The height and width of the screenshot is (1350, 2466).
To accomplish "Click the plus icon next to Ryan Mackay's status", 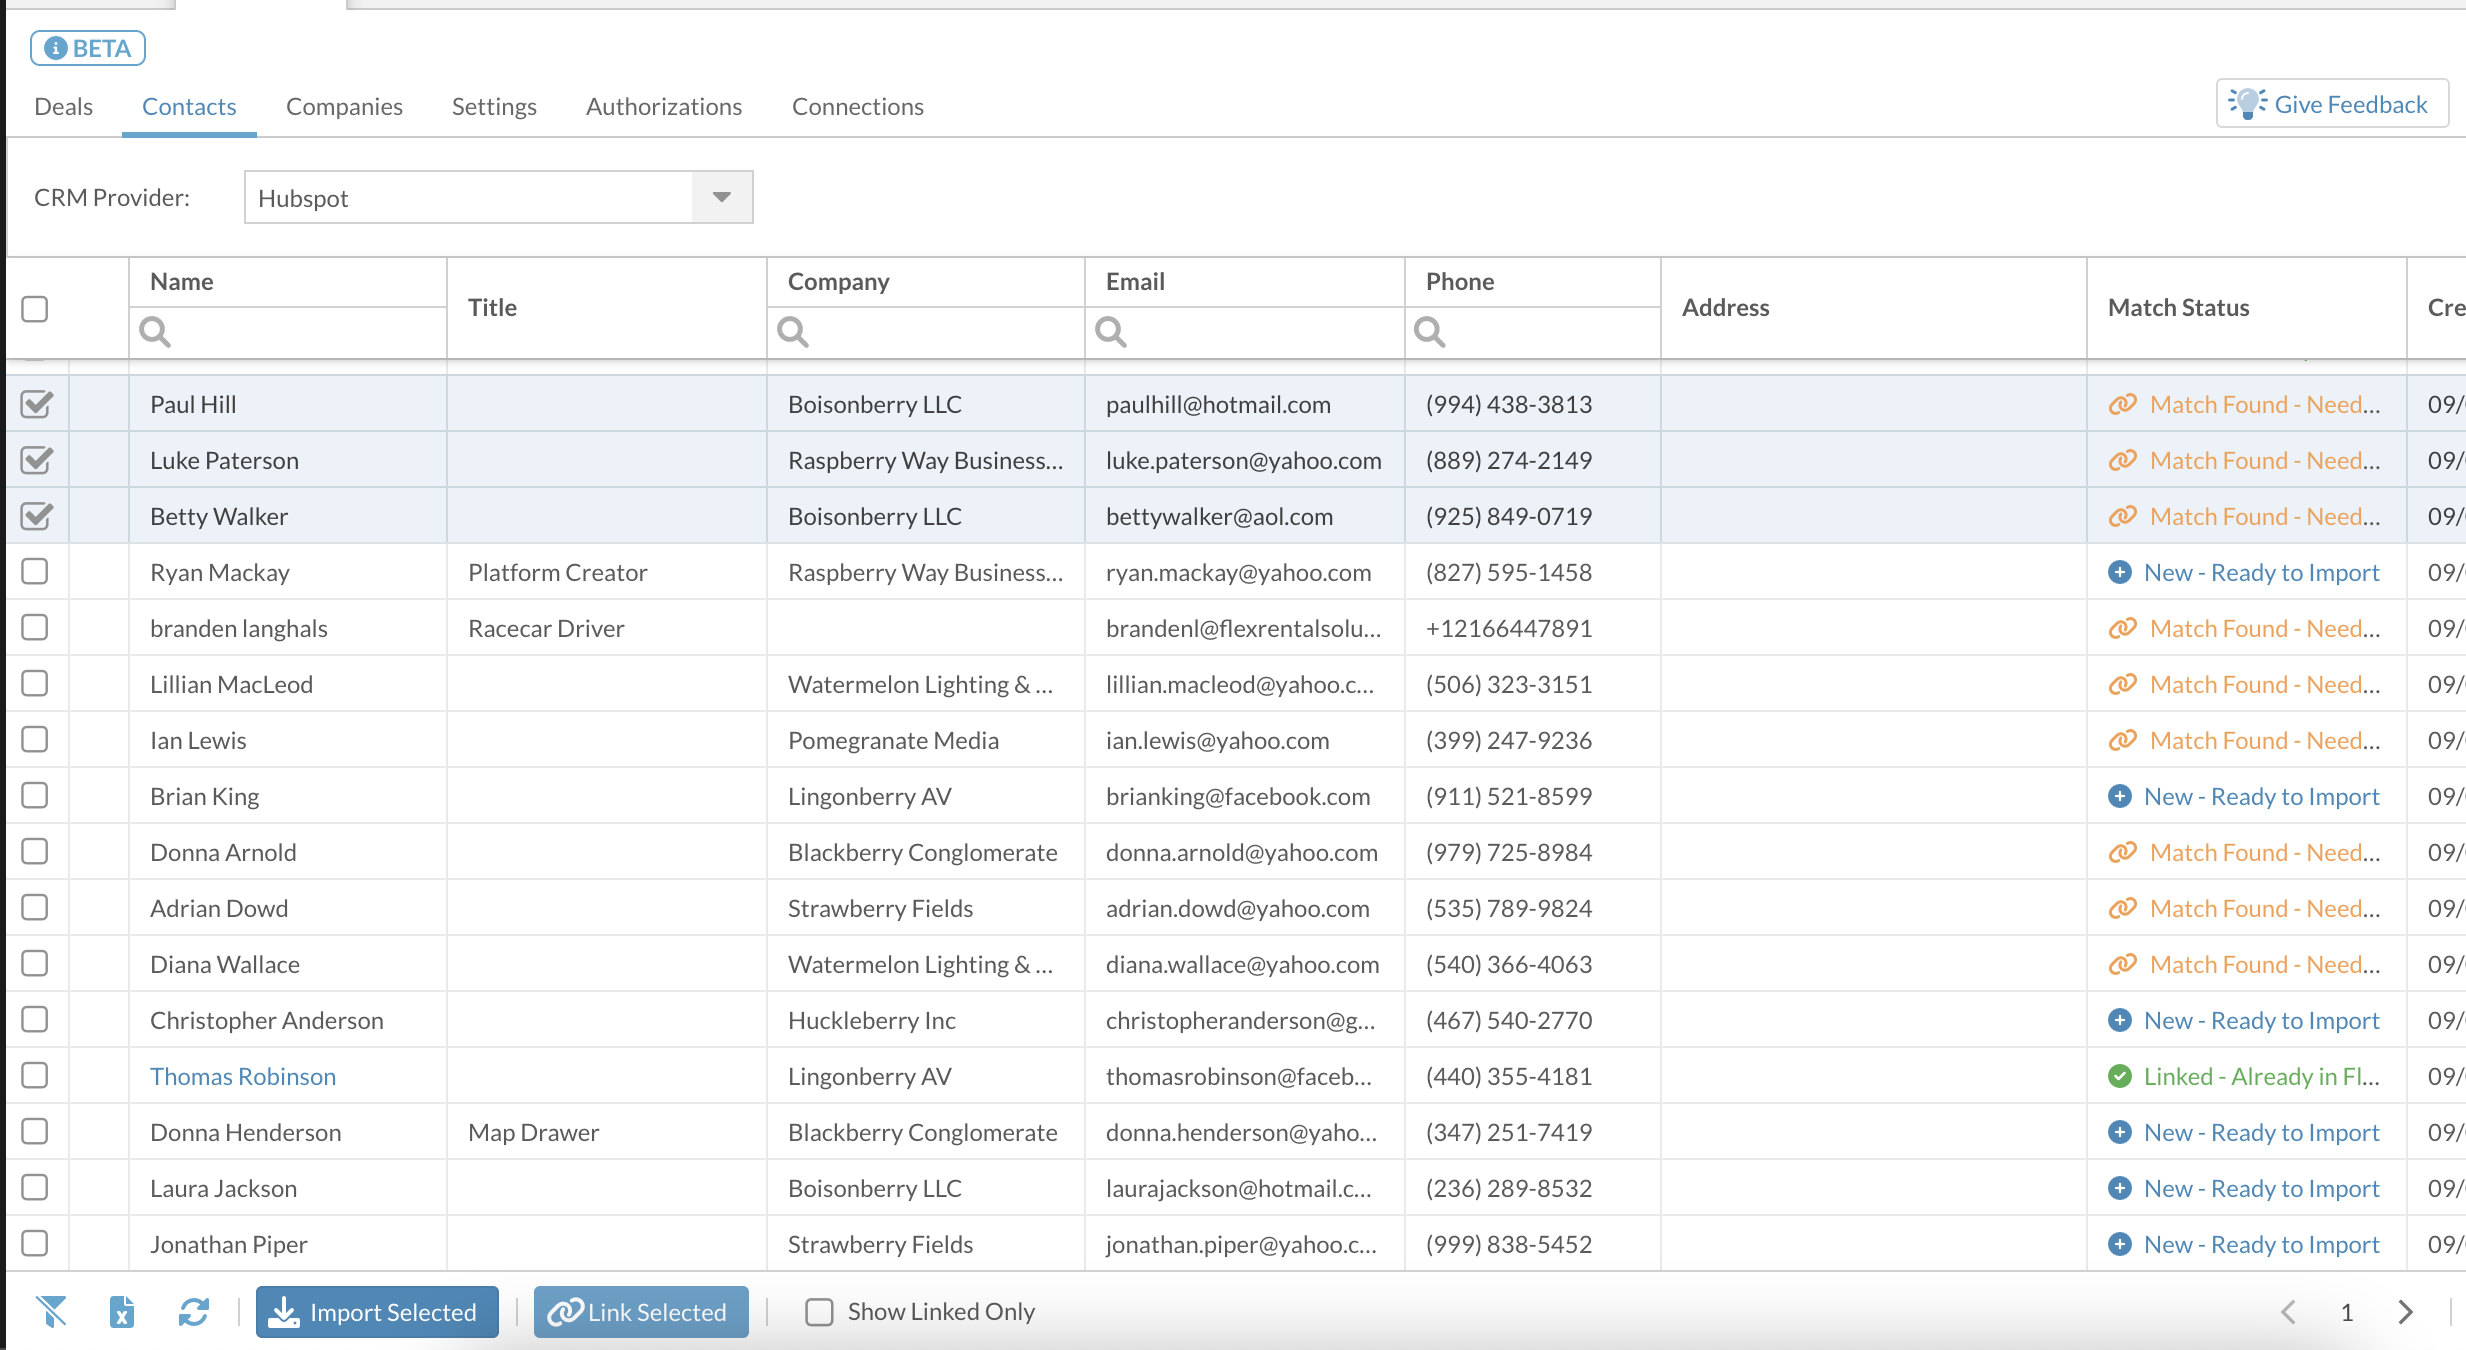I will coord(2119,573).
